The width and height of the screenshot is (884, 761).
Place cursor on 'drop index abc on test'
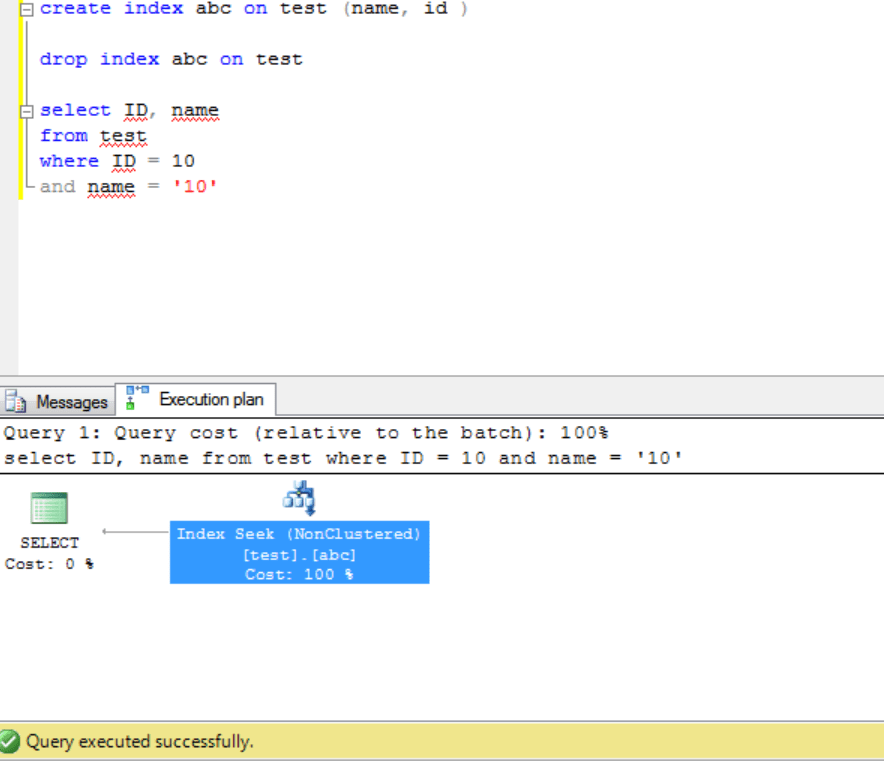click(171, 59)
